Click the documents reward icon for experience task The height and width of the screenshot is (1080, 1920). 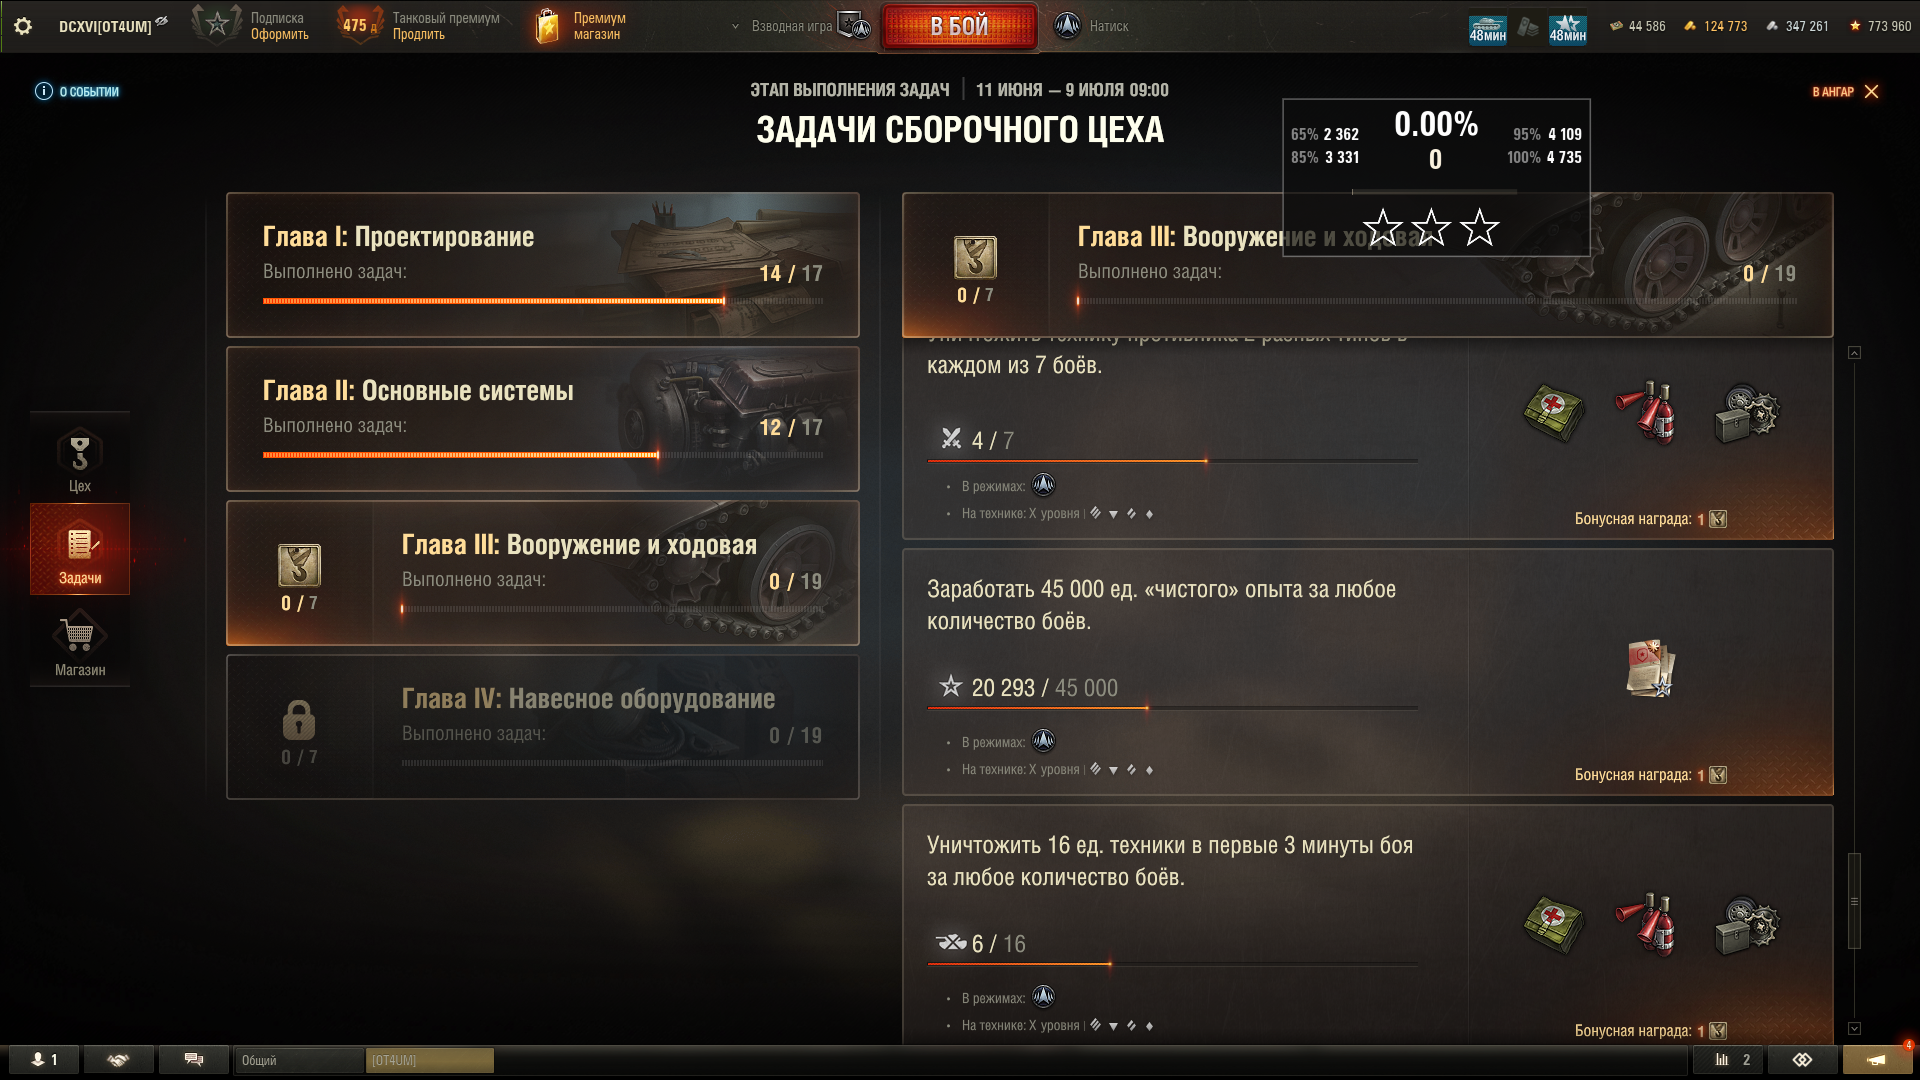[x=1650, y=668]
